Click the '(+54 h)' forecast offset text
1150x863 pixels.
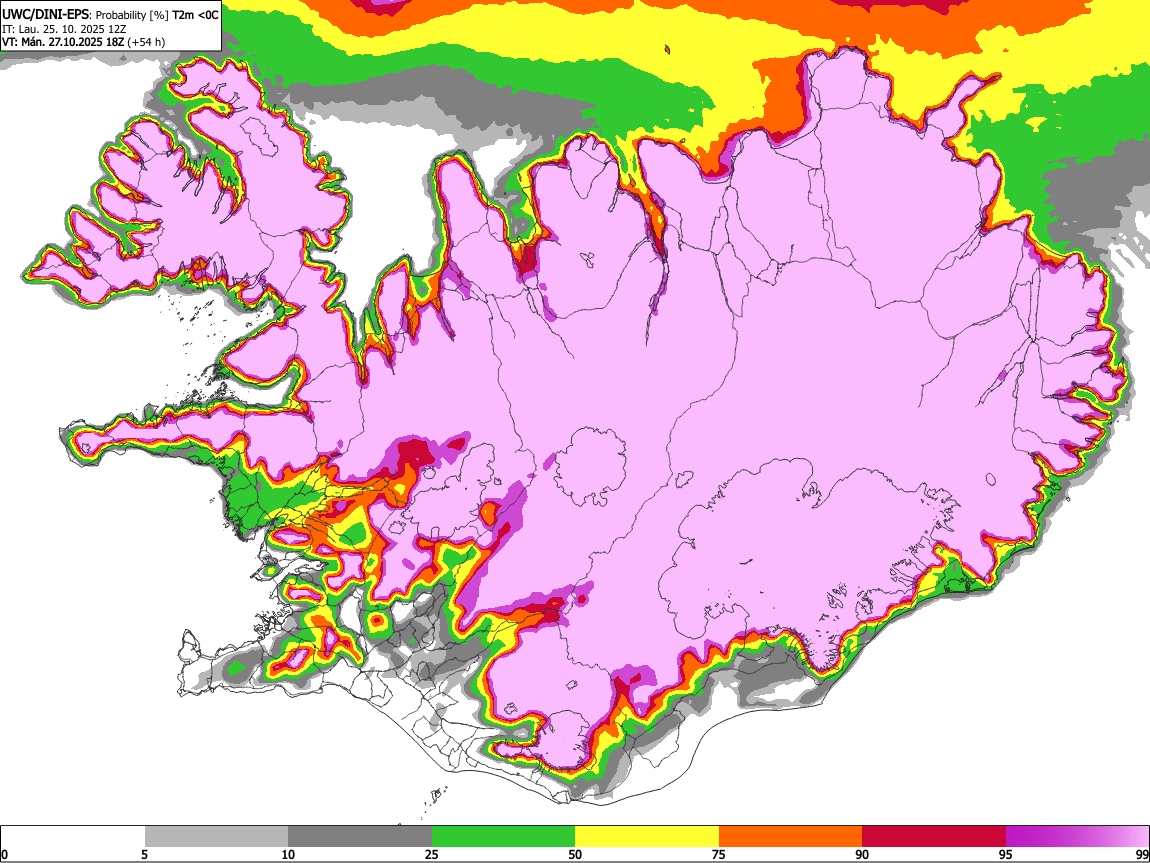pyautogui.click(x=146, y=42)
